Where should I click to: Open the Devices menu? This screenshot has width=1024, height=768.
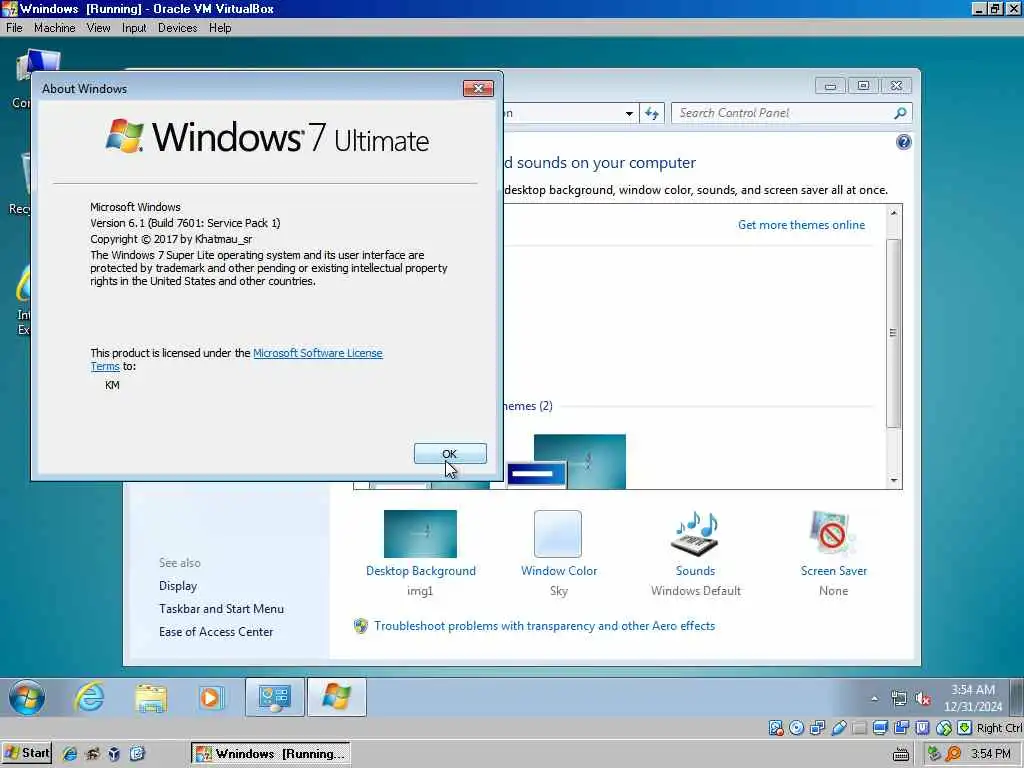pyautogui.click(x=177, y=27)
